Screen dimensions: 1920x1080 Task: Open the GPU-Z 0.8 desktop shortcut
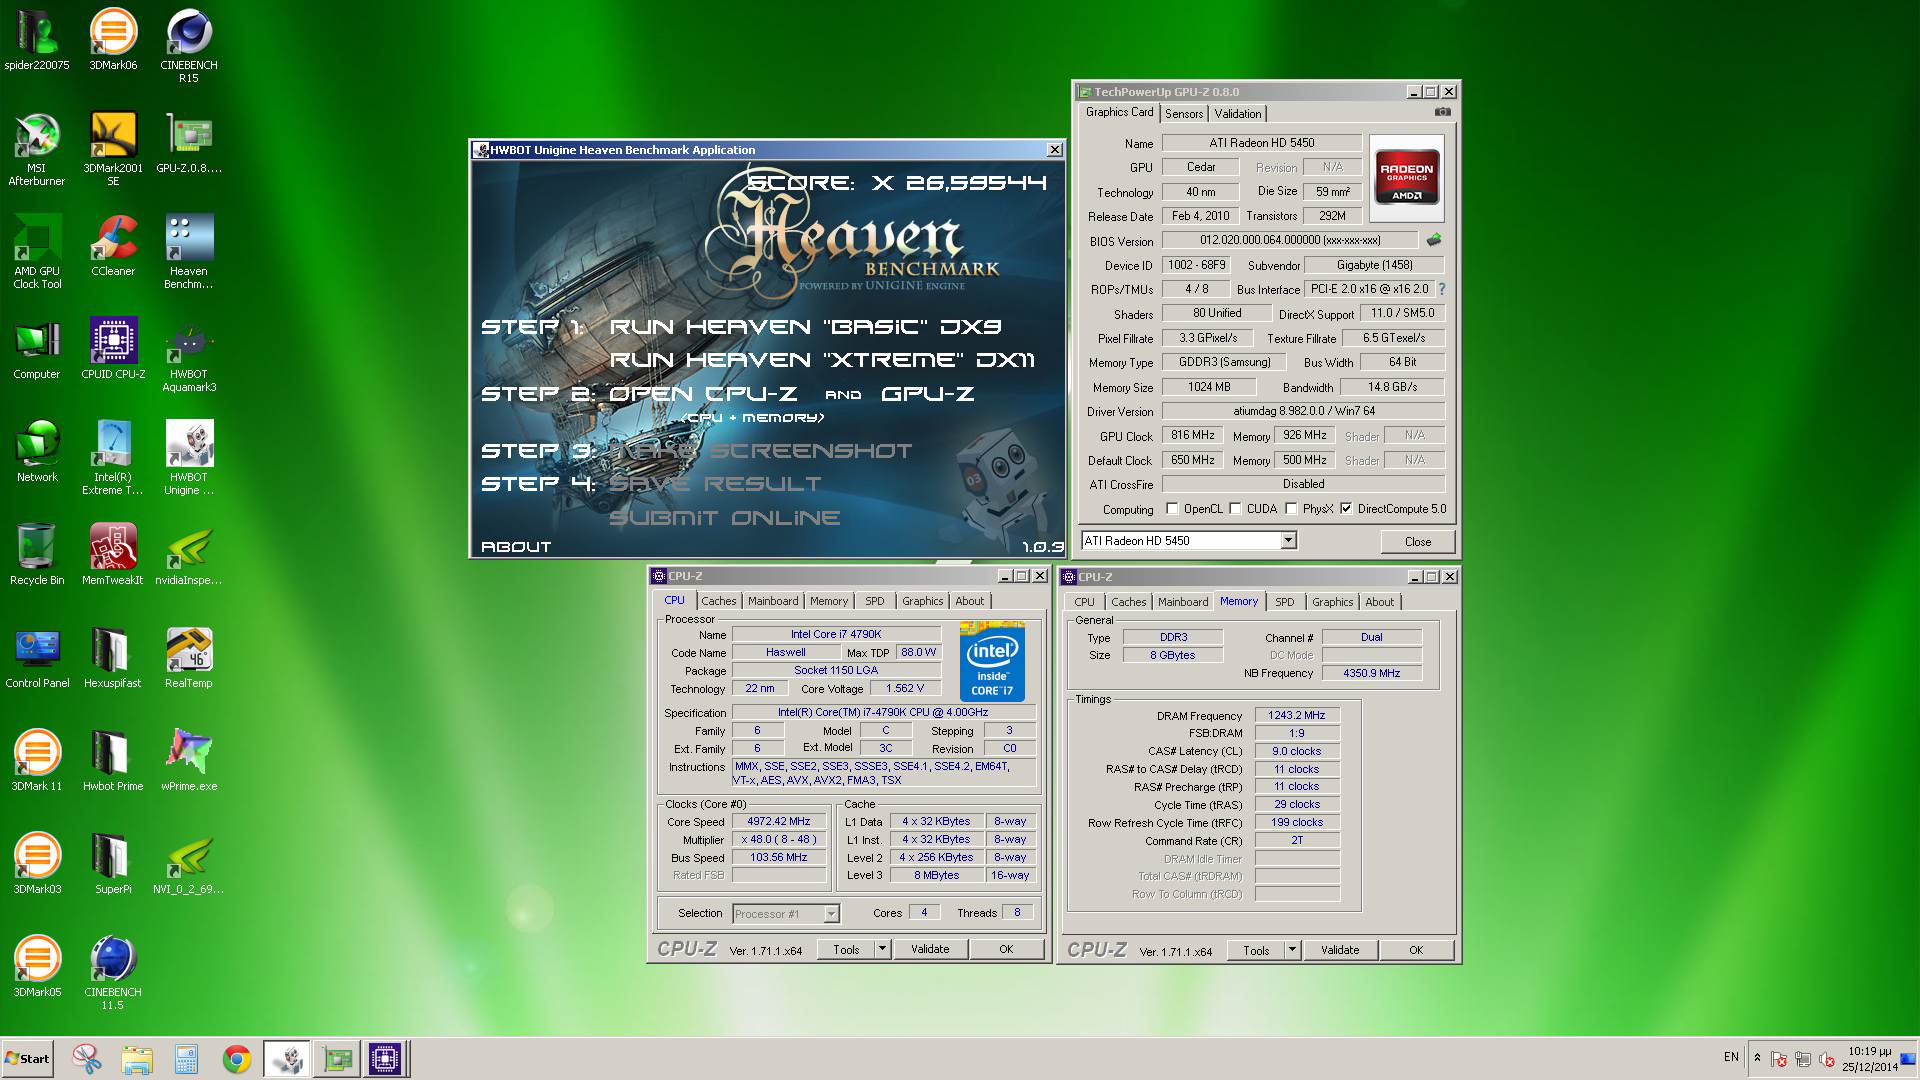tap(189, 143)
